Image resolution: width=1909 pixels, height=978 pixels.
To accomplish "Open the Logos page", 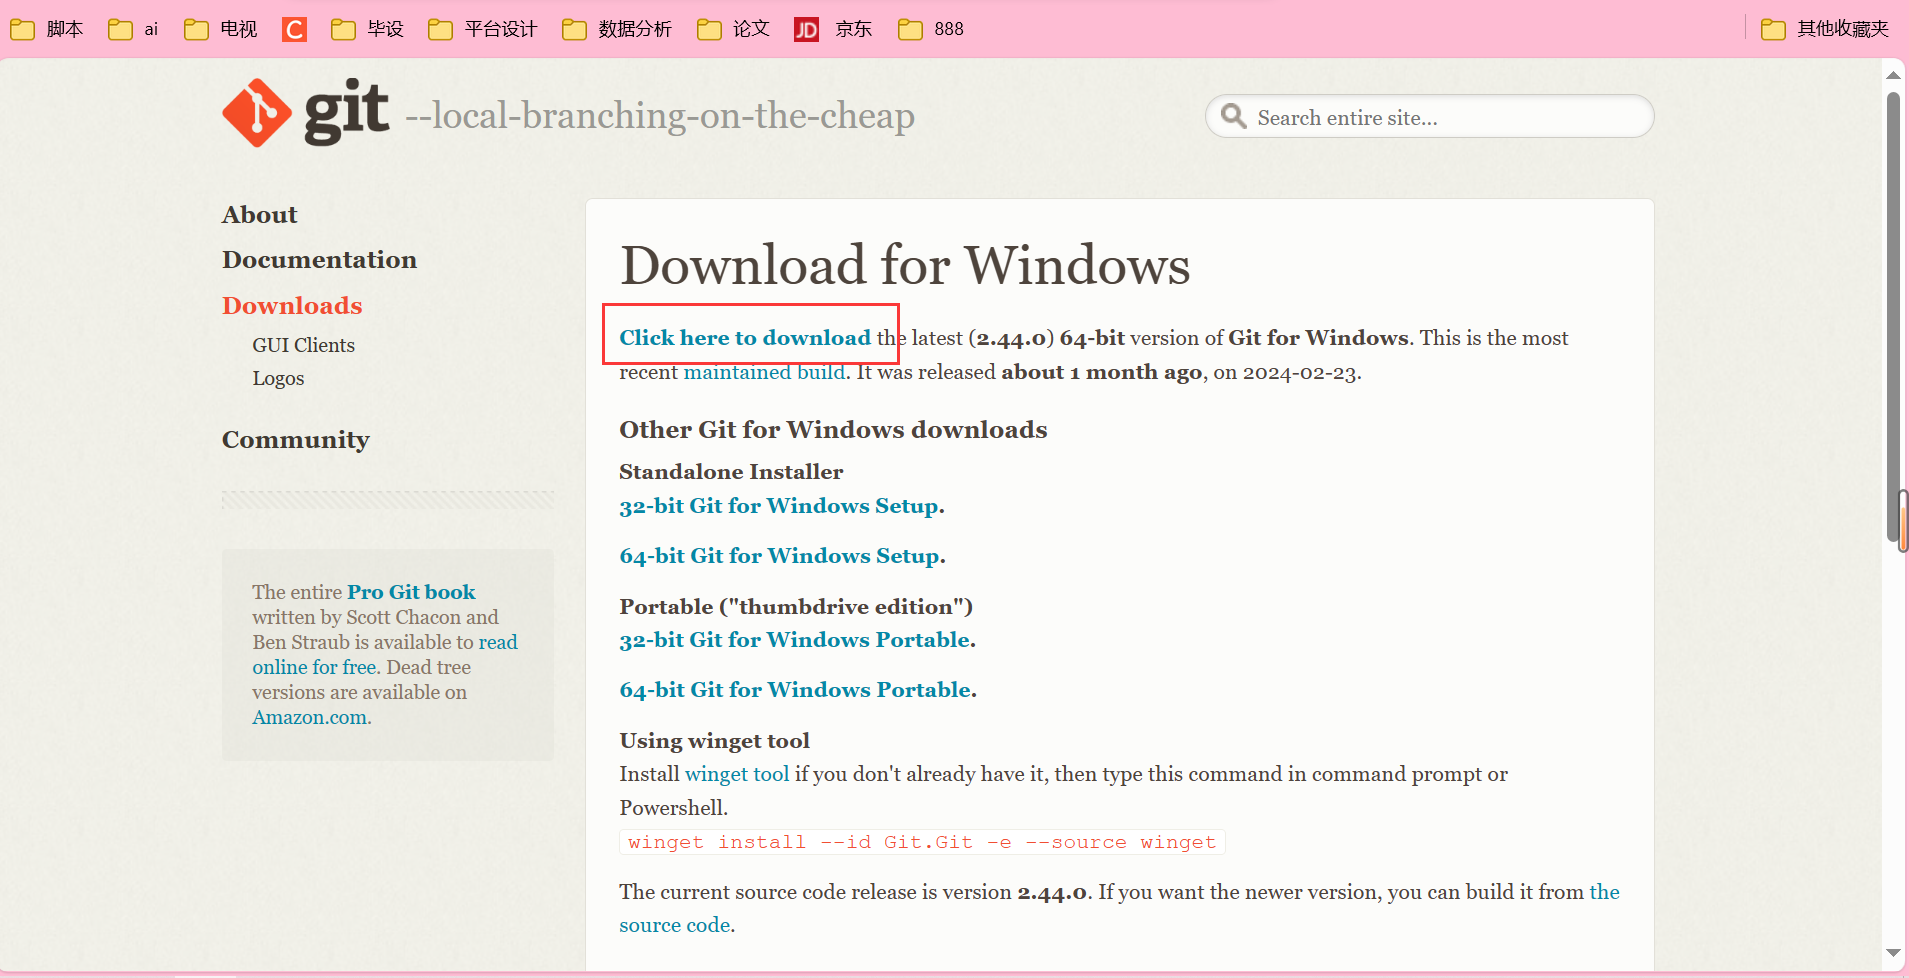I will [x=278, y=378].
